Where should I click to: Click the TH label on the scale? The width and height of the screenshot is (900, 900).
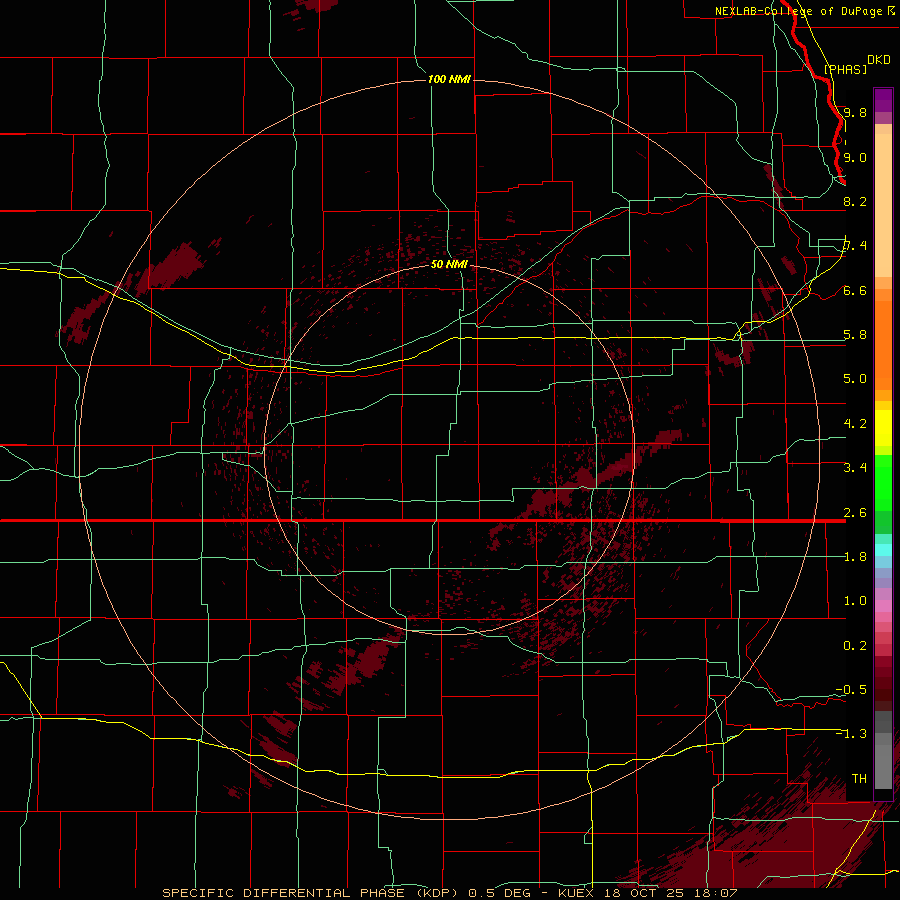point(859,779)
